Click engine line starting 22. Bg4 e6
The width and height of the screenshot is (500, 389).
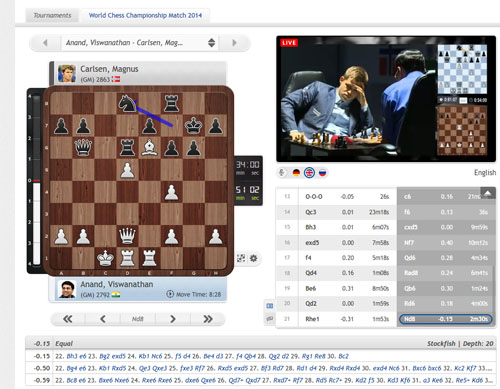[x=274, y=368]
